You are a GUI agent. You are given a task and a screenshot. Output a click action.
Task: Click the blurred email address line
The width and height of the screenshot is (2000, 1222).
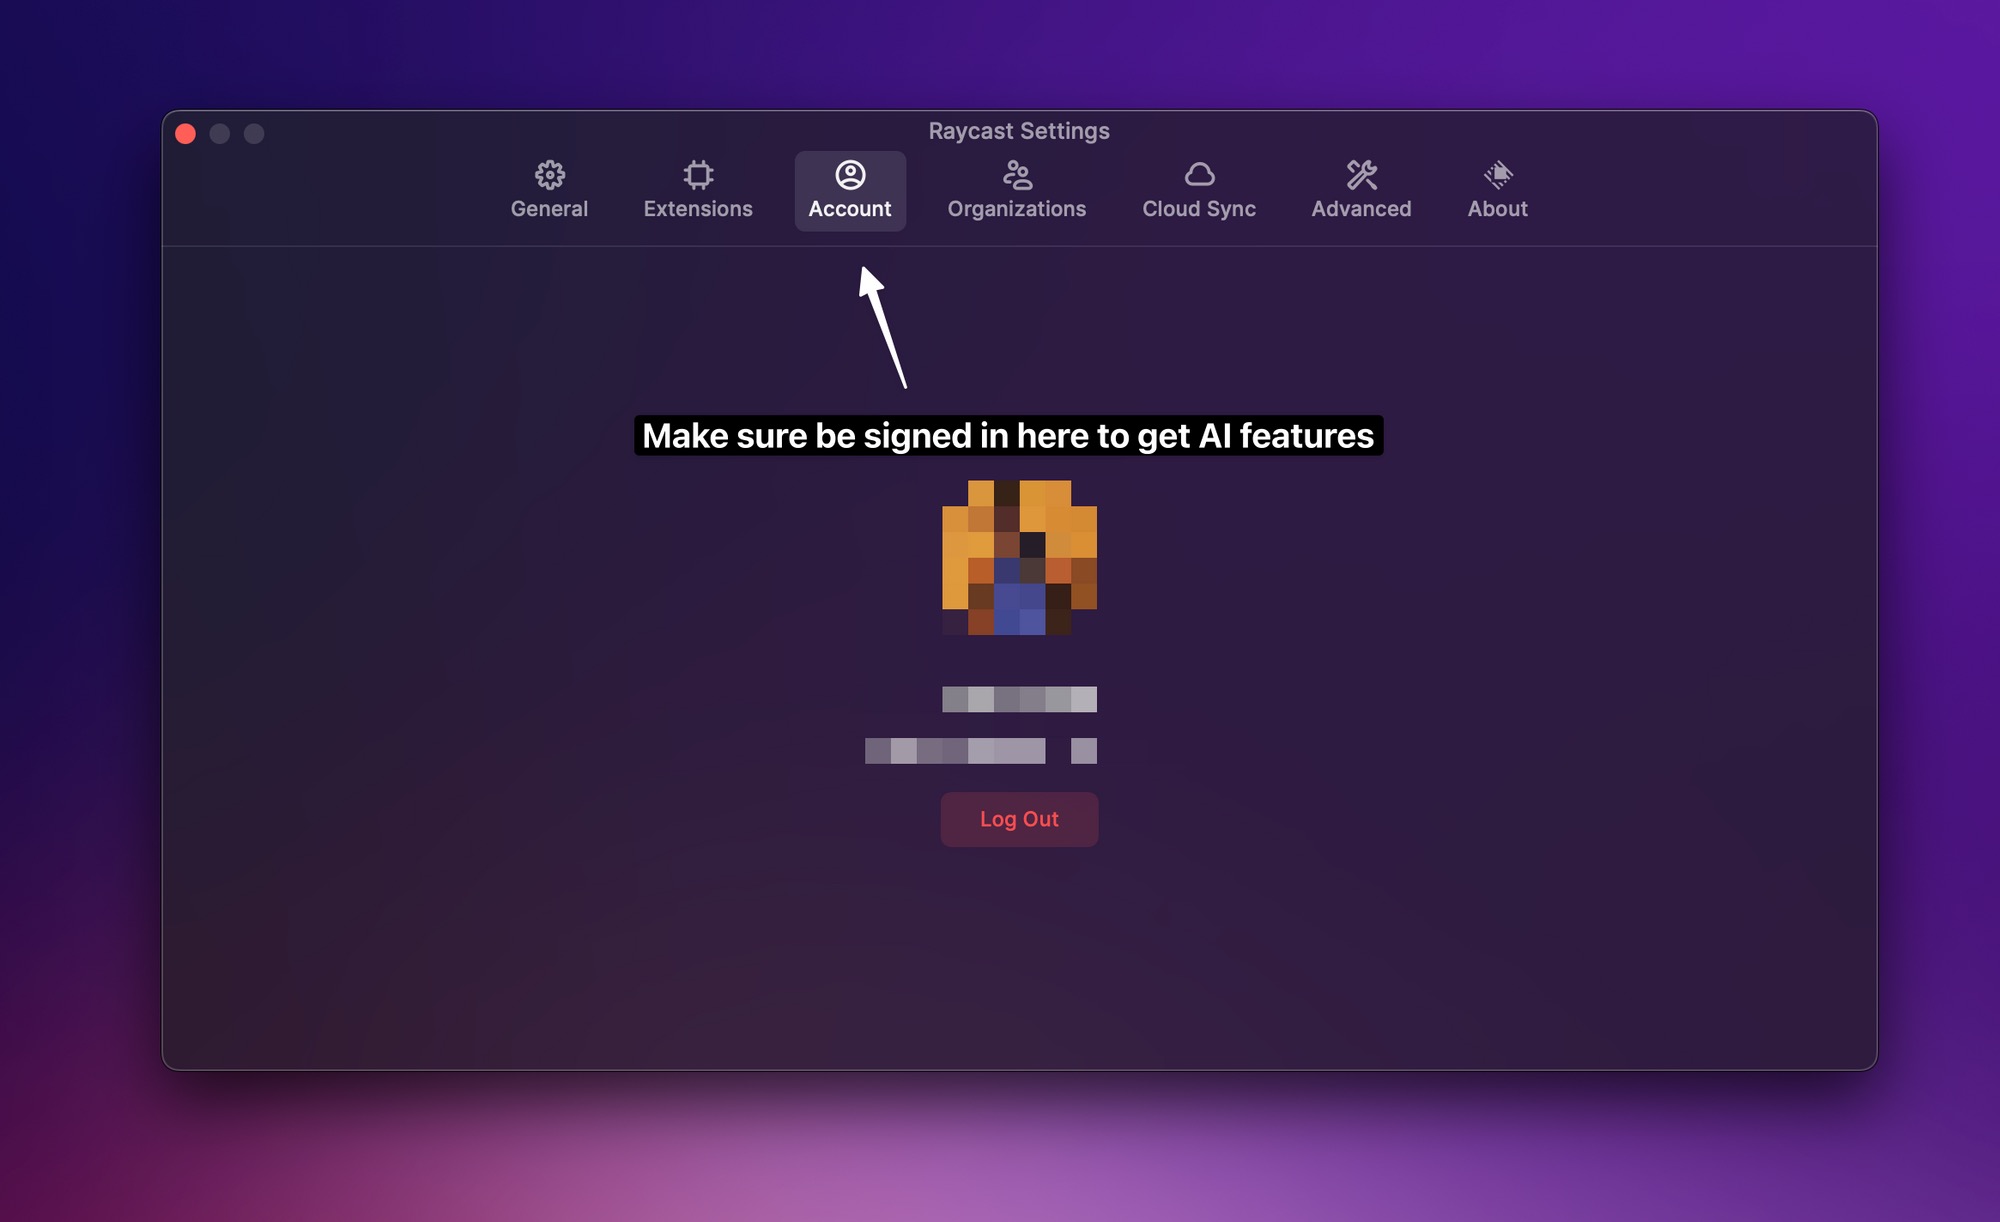[980, 751]
